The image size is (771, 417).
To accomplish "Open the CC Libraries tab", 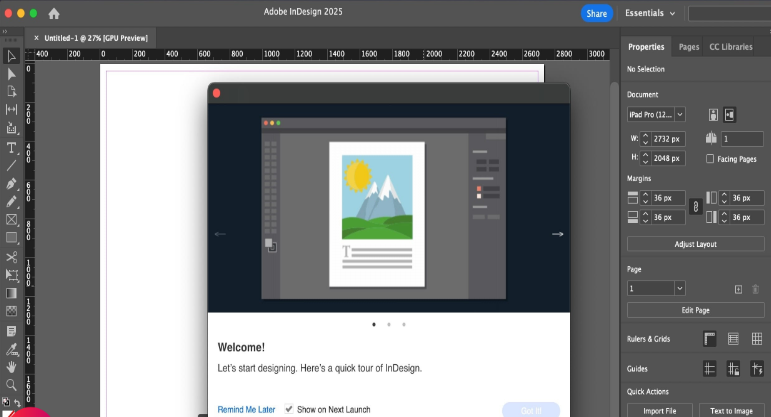I will coord(730,47).
